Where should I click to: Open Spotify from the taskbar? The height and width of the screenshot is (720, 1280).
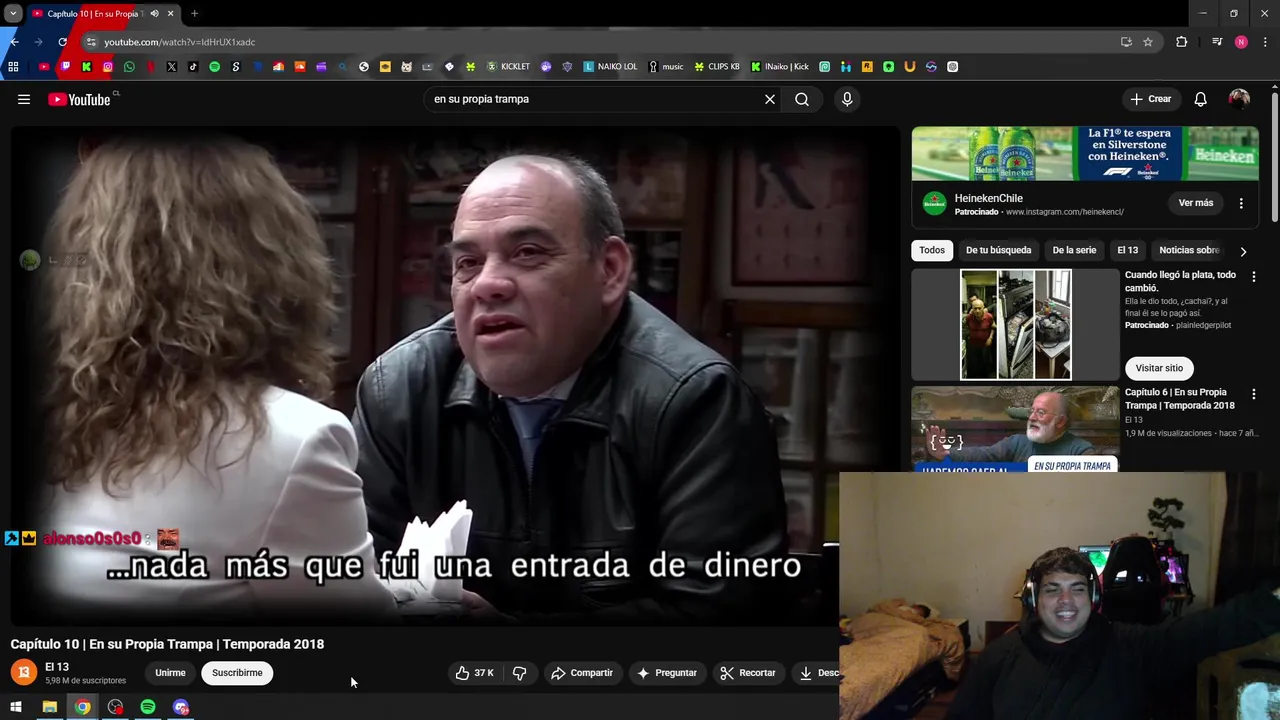click(148, 707)
